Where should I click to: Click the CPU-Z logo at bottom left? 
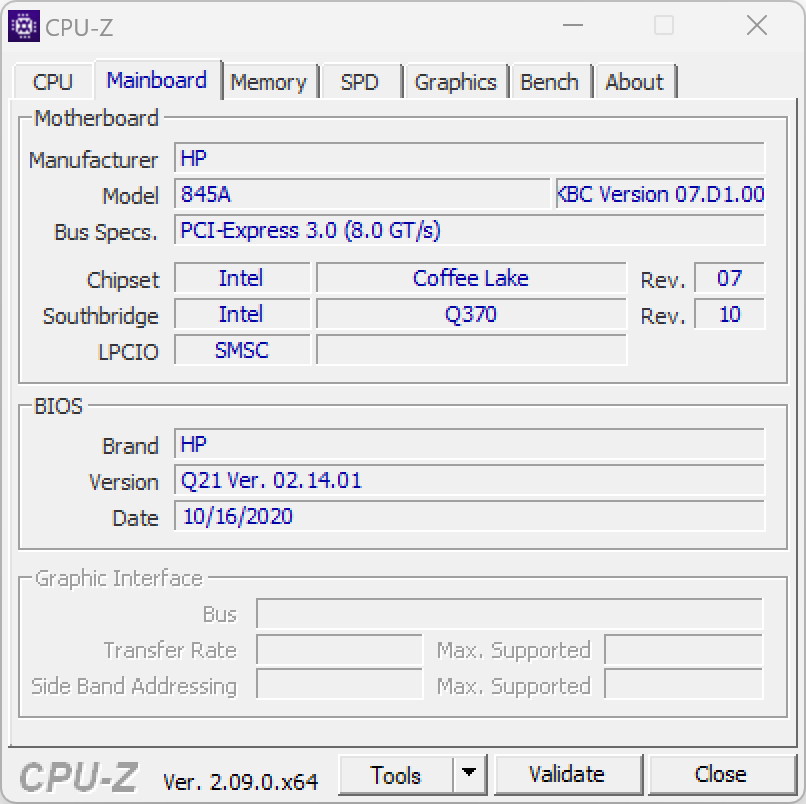click(78, 777)
